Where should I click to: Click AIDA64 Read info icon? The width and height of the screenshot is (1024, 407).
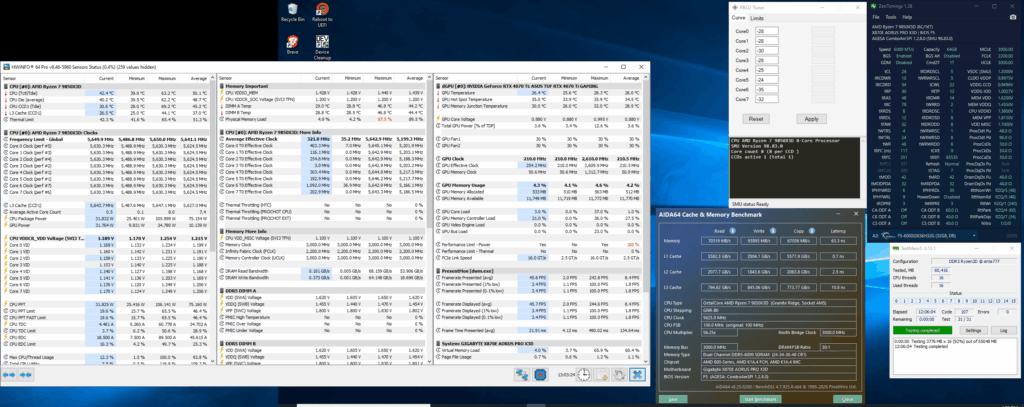coord(733,230)
